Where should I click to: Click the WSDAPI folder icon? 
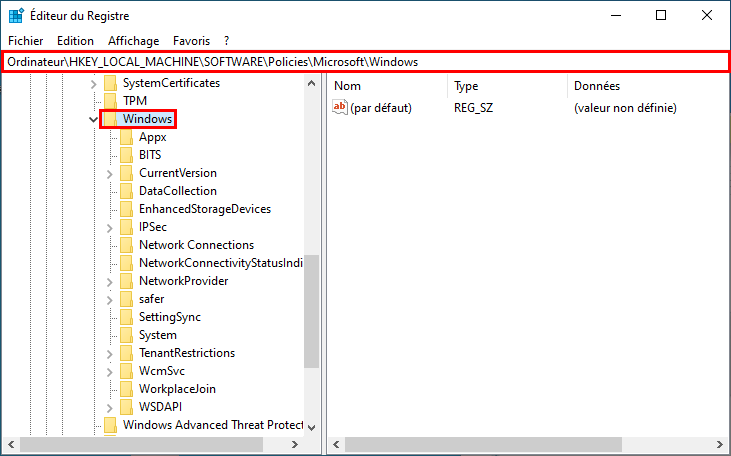(126, 407)
